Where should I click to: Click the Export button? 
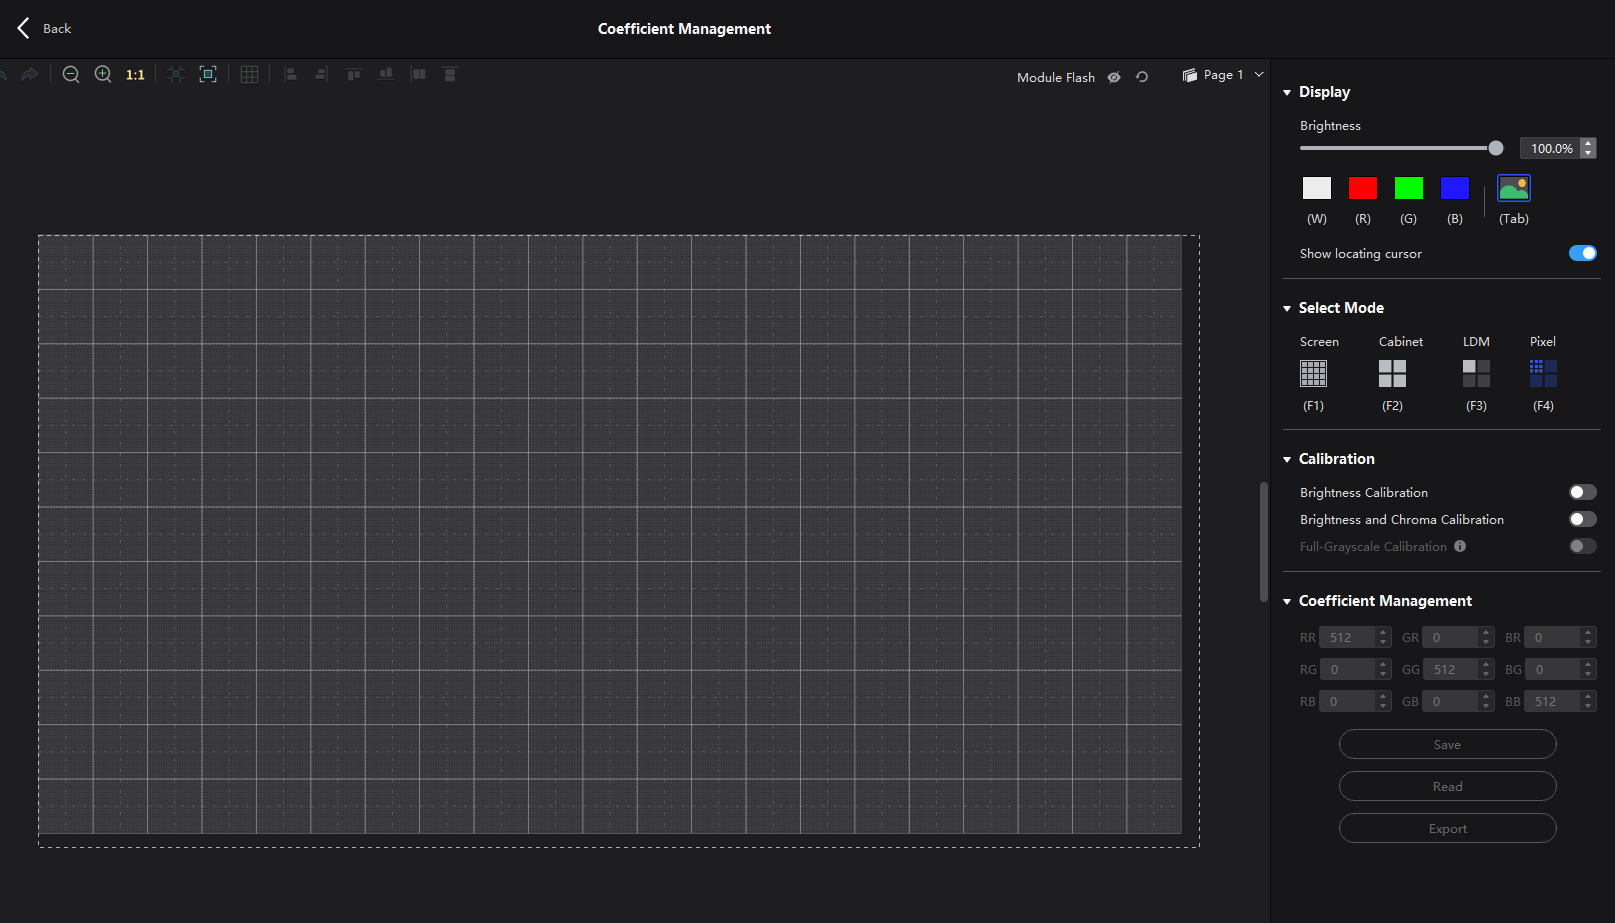[x=1448, y=828]
